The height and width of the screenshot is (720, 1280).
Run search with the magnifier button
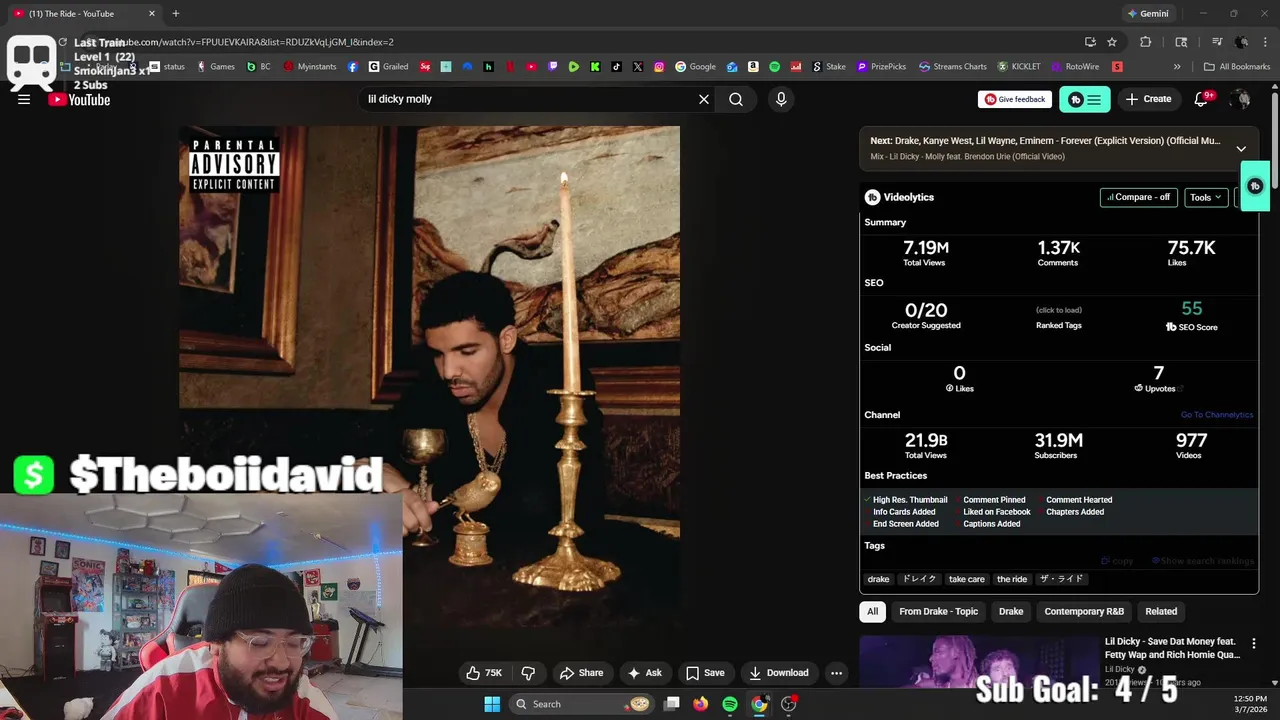click(736, 99)
